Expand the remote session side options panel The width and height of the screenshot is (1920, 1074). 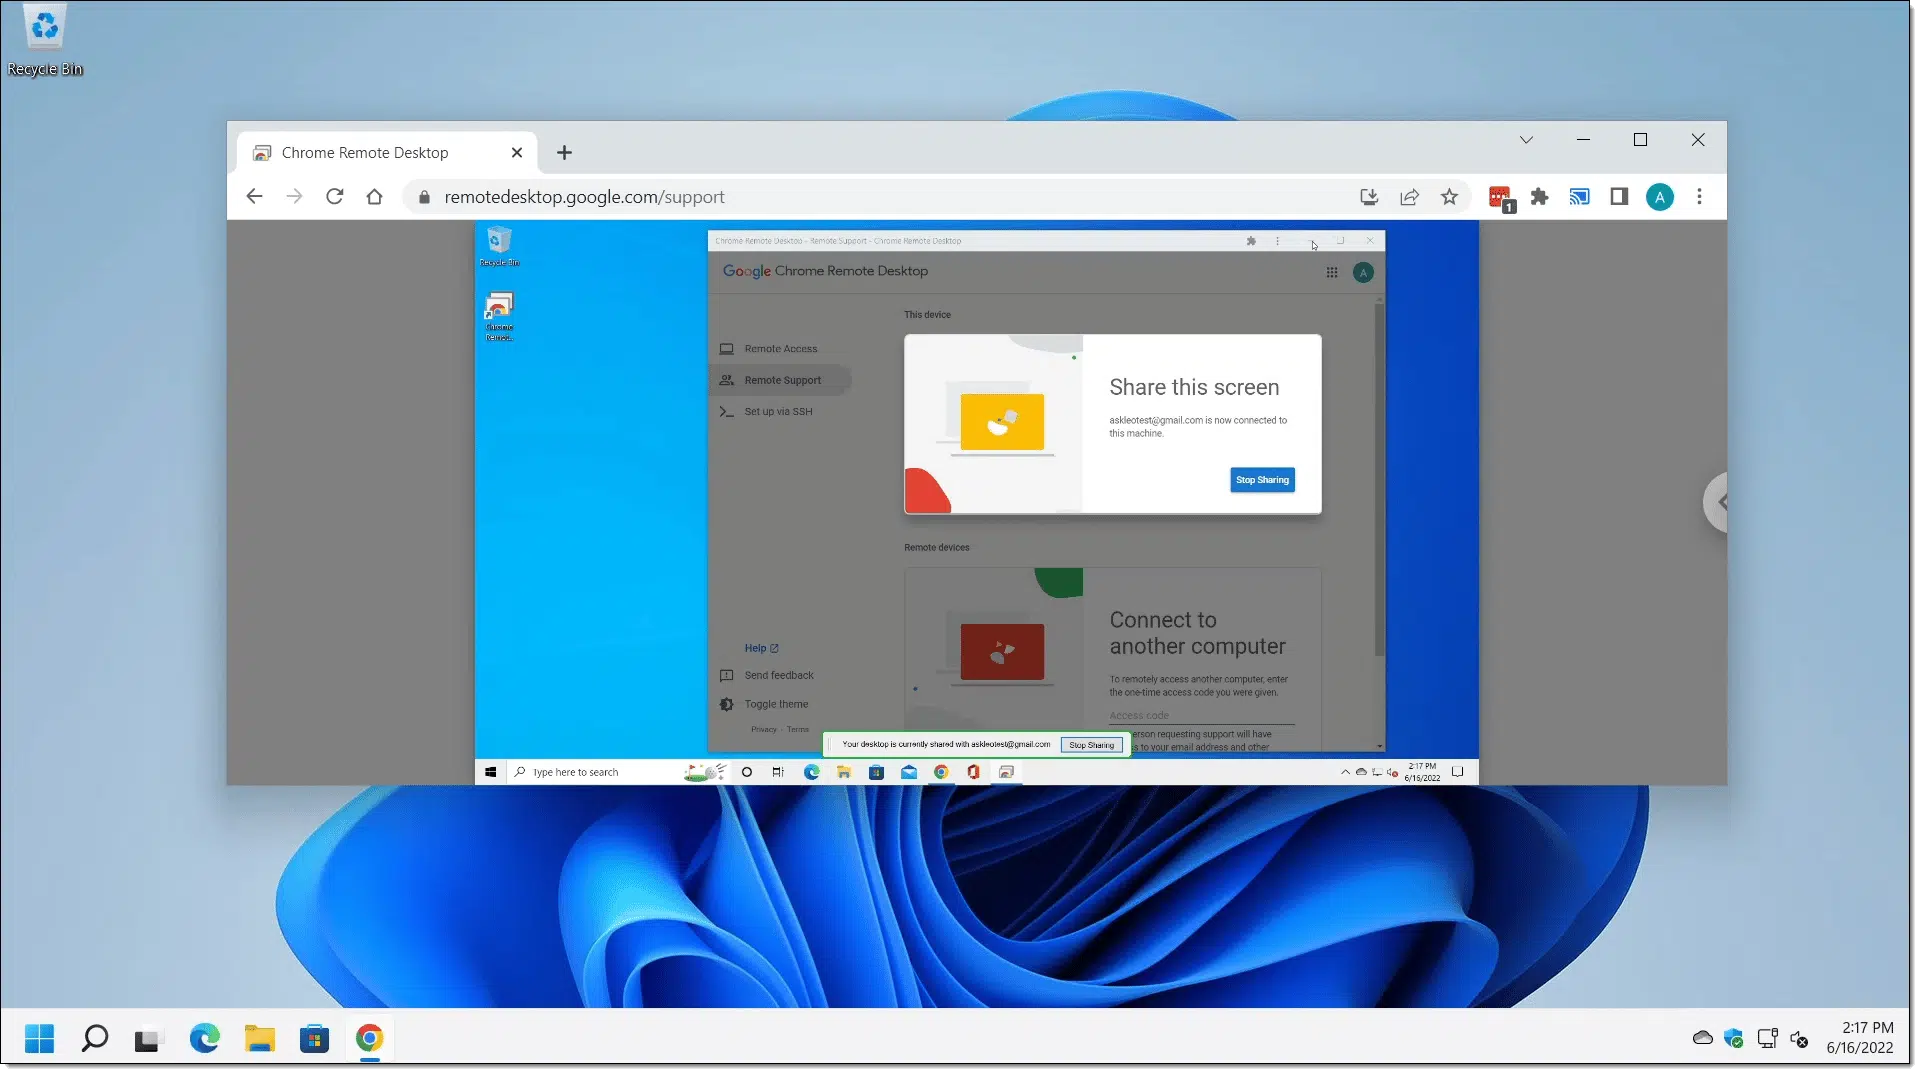1717,502
